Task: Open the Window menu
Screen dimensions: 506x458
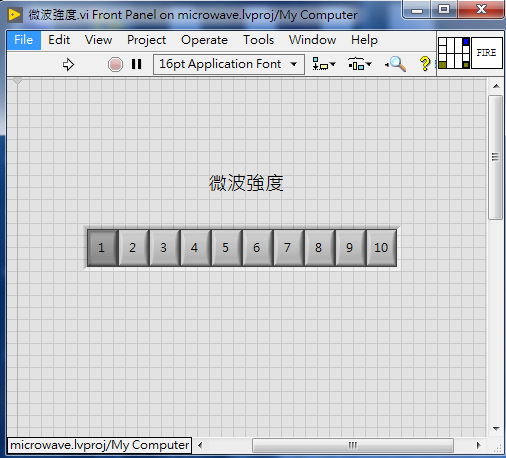Action: coord(312,40)
